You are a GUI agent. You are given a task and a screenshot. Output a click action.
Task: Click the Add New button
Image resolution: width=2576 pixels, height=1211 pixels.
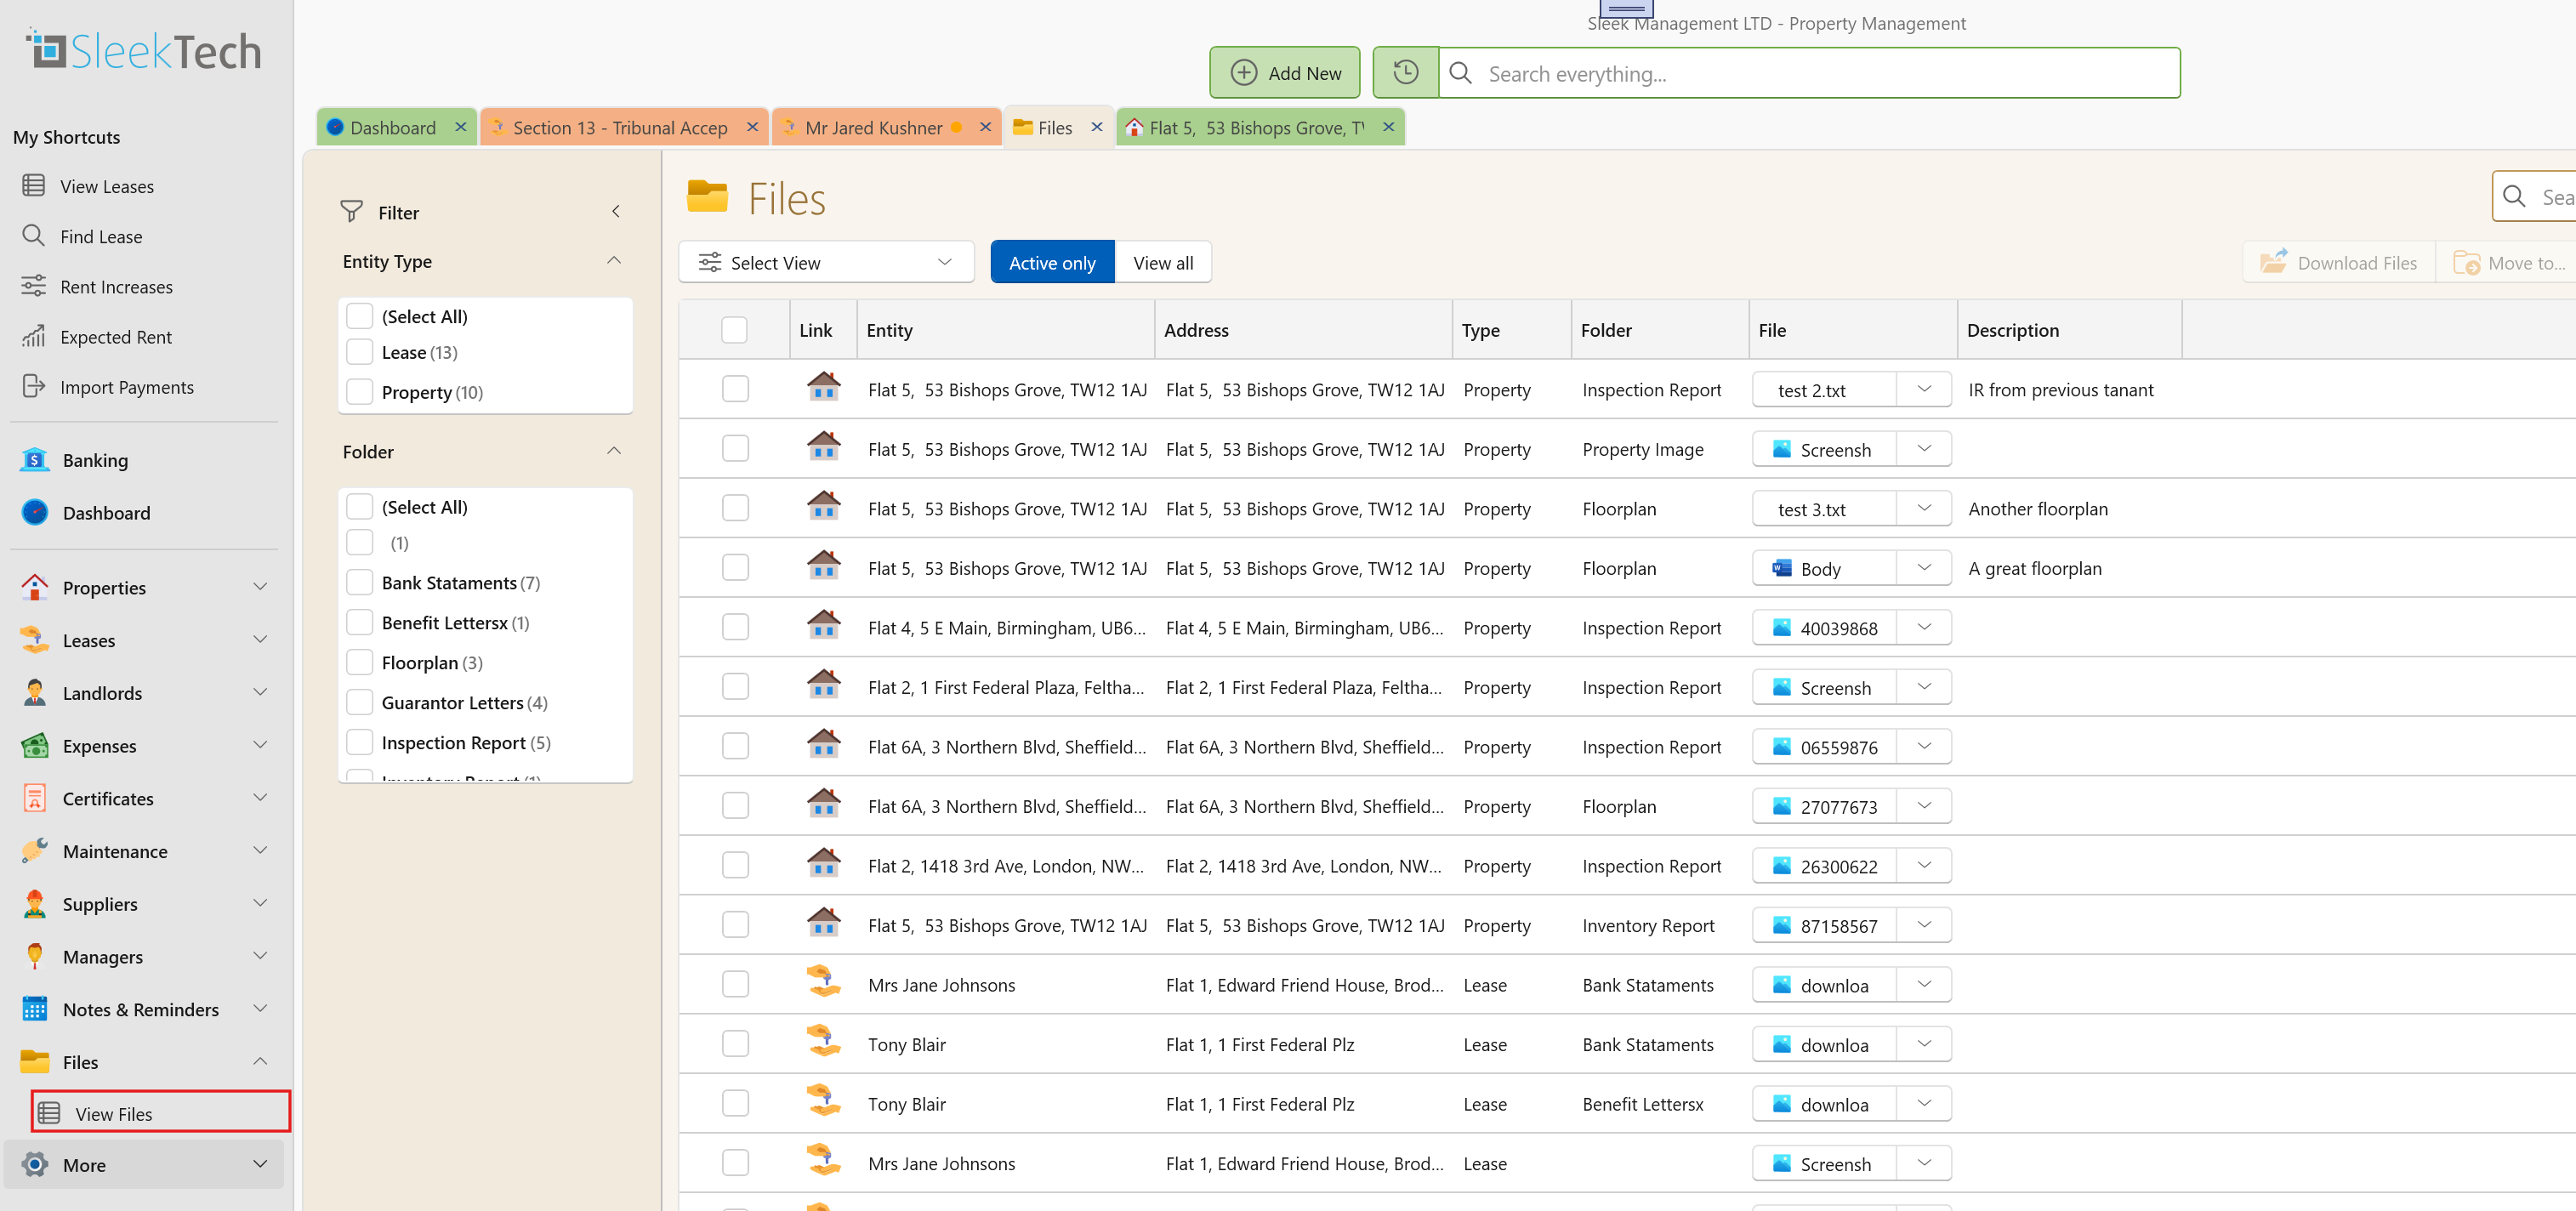point(1284,73)
